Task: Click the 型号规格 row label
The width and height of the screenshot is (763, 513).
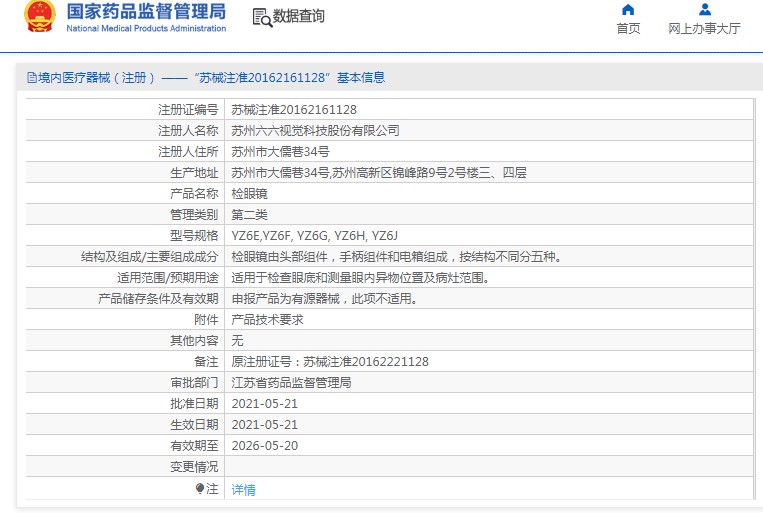Action: pos(194,236)
